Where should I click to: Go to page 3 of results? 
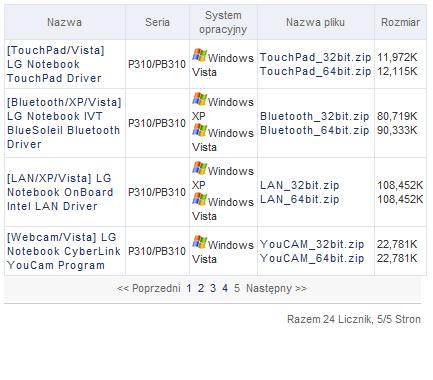coord(213,288)
